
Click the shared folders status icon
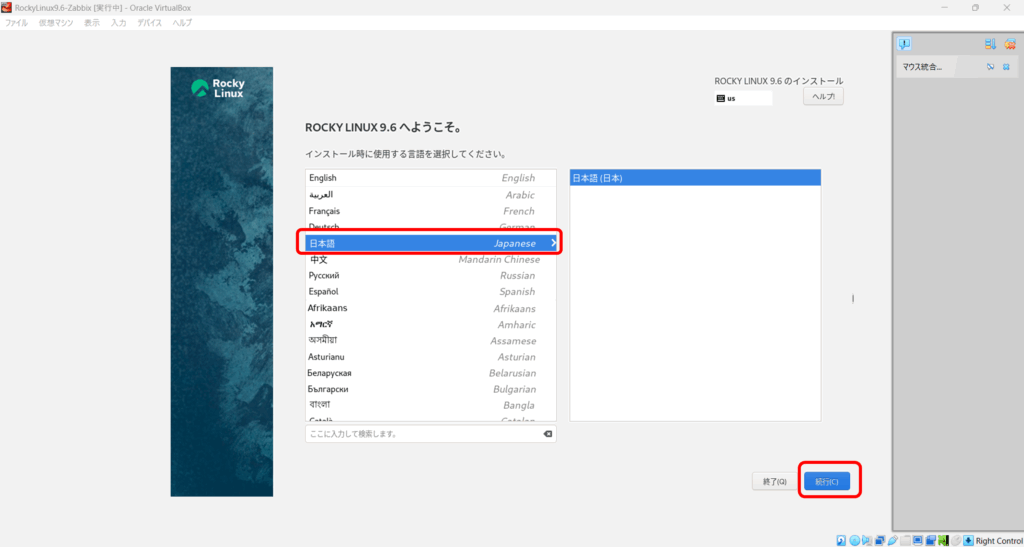pyautogui.click(x=905, y=540)
